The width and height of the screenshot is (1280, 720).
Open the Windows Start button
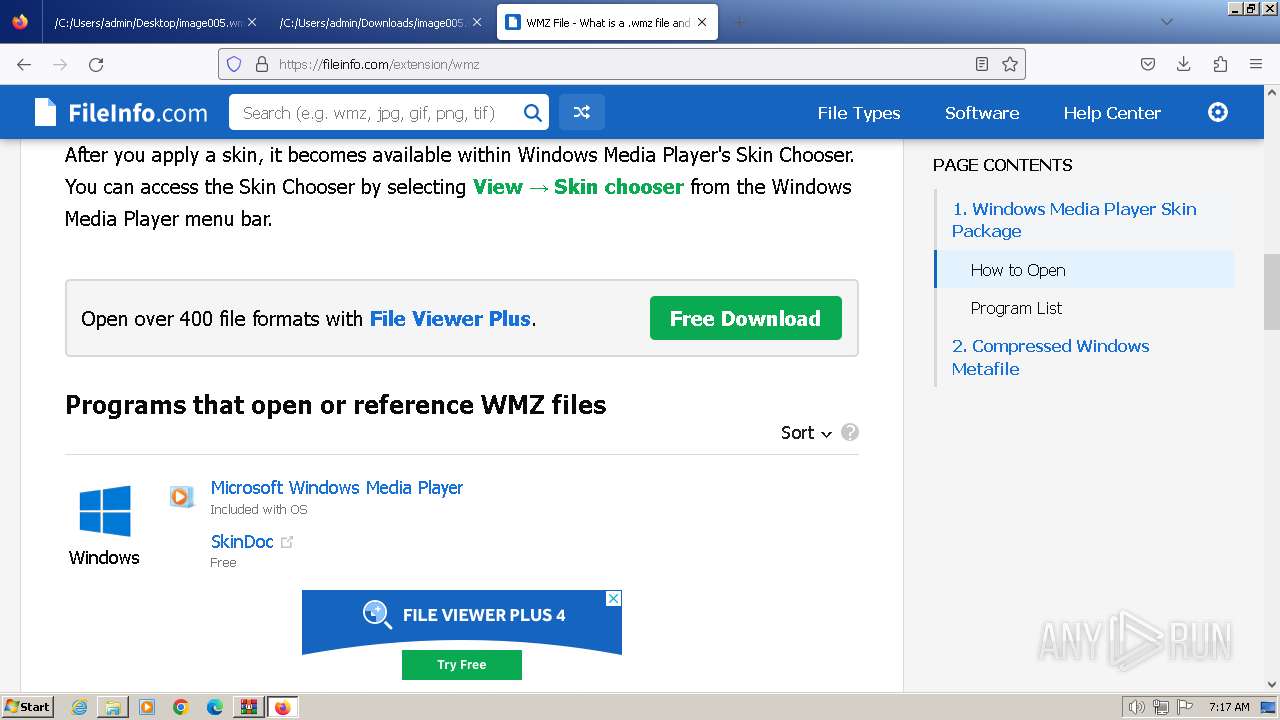pyautogui.click(x=27, y=707)
